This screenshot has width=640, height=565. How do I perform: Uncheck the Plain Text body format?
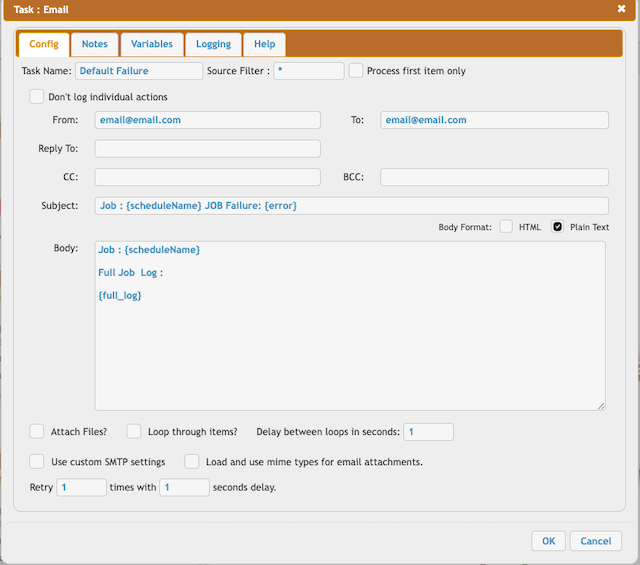coord(557,227)
